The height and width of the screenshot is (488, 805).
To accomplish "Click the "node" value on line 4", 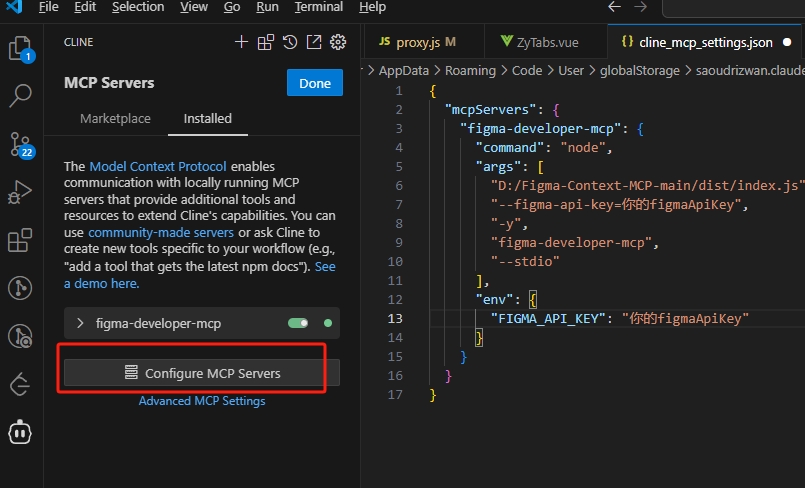I will pyautogui.click(x=583, y=147).
